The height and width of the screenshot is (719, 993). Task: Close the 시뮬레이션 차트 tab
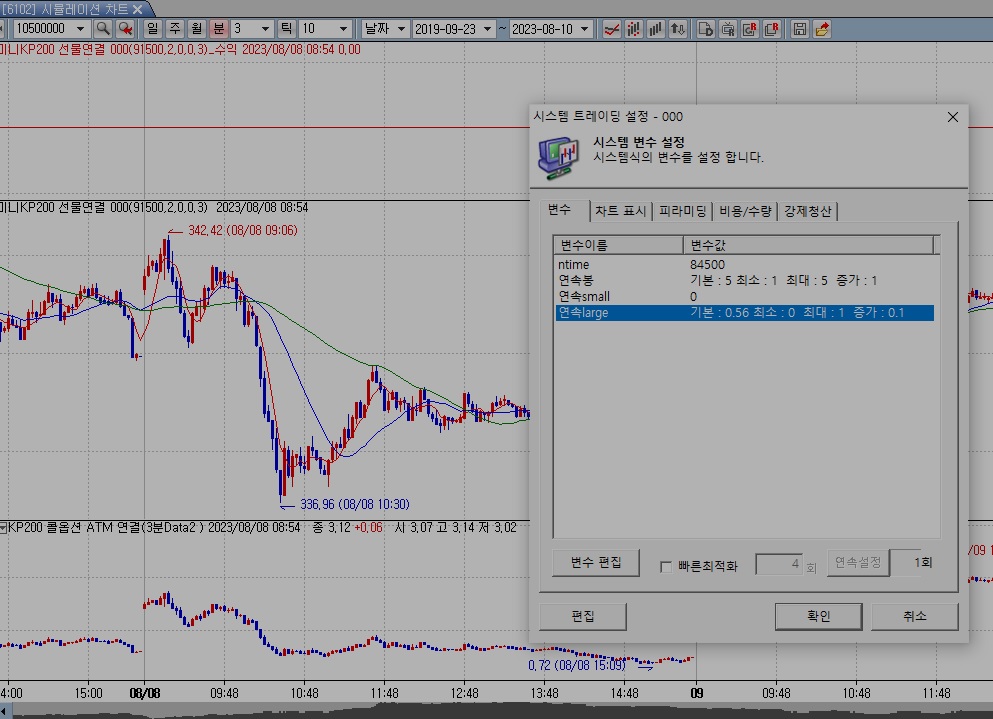click(138, 8)
